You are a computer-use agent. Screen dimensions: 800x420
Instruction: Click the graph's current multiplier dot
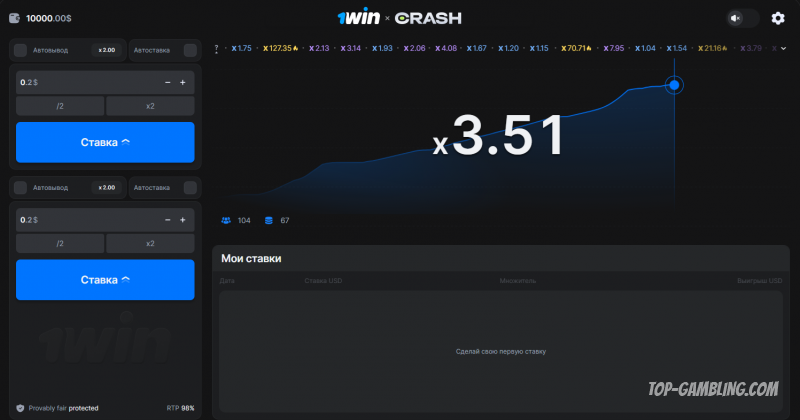point(674,85)
